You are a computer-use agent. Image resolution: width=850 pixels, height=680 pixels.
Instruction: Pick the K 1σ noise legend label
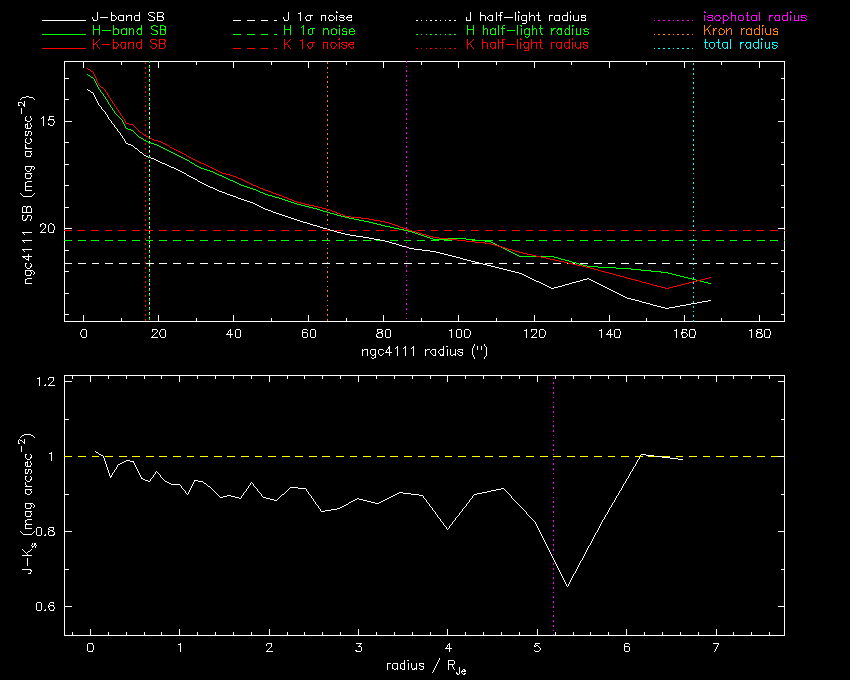pos(319,45)
